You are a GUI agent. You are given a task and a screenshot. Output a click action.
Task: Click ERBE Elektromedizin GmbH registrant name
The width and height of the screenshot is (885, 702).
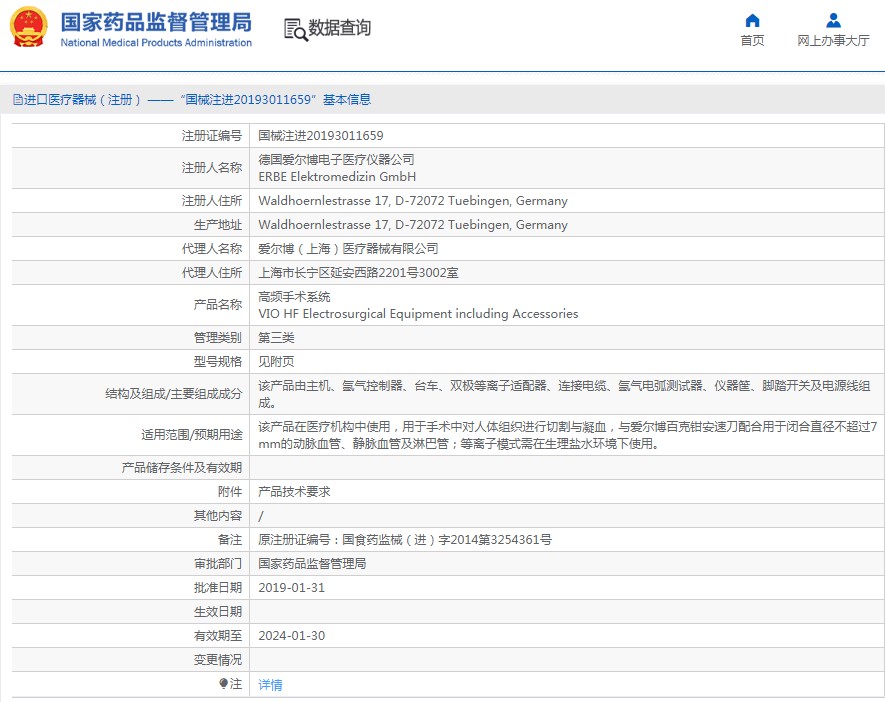point(337,177)
